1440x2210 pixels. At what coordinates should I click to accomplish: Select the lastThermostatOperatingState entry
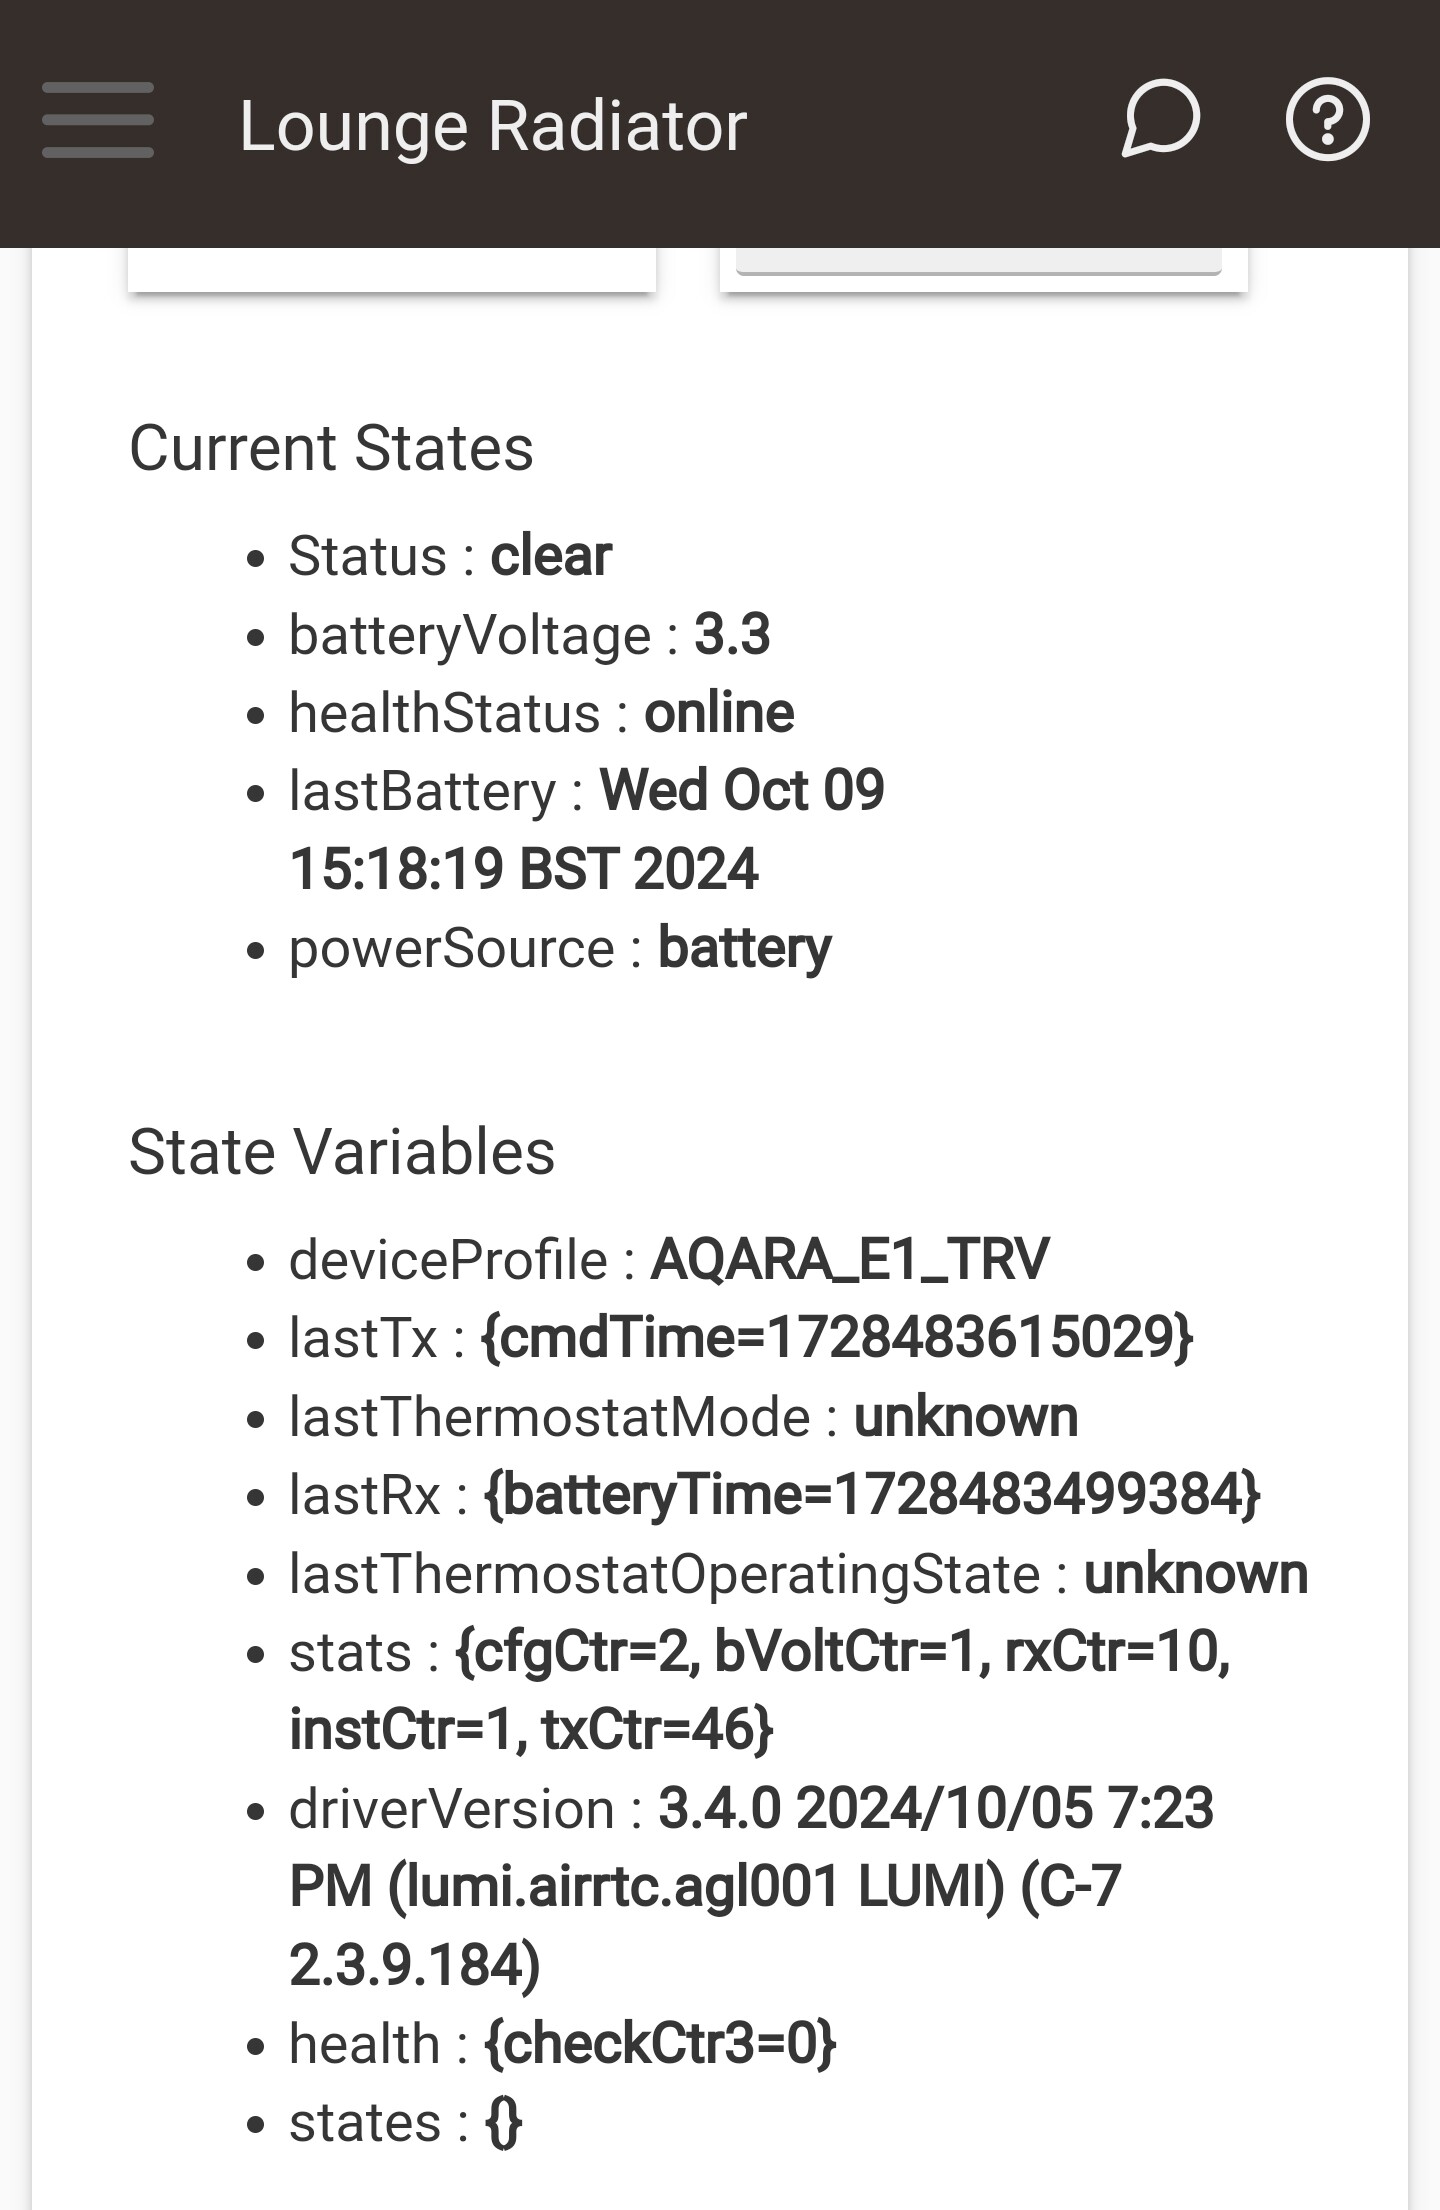pyautogui.click(x=798, y=1575)
